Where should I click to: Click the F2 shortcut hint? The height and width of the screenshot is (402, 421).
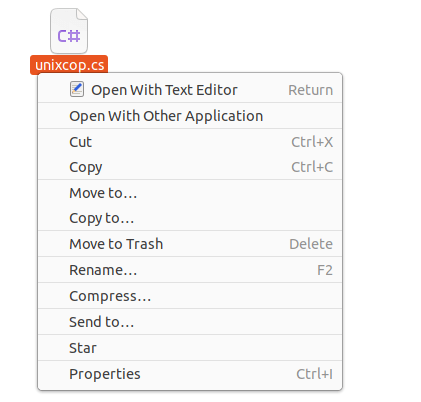(325, 270)
